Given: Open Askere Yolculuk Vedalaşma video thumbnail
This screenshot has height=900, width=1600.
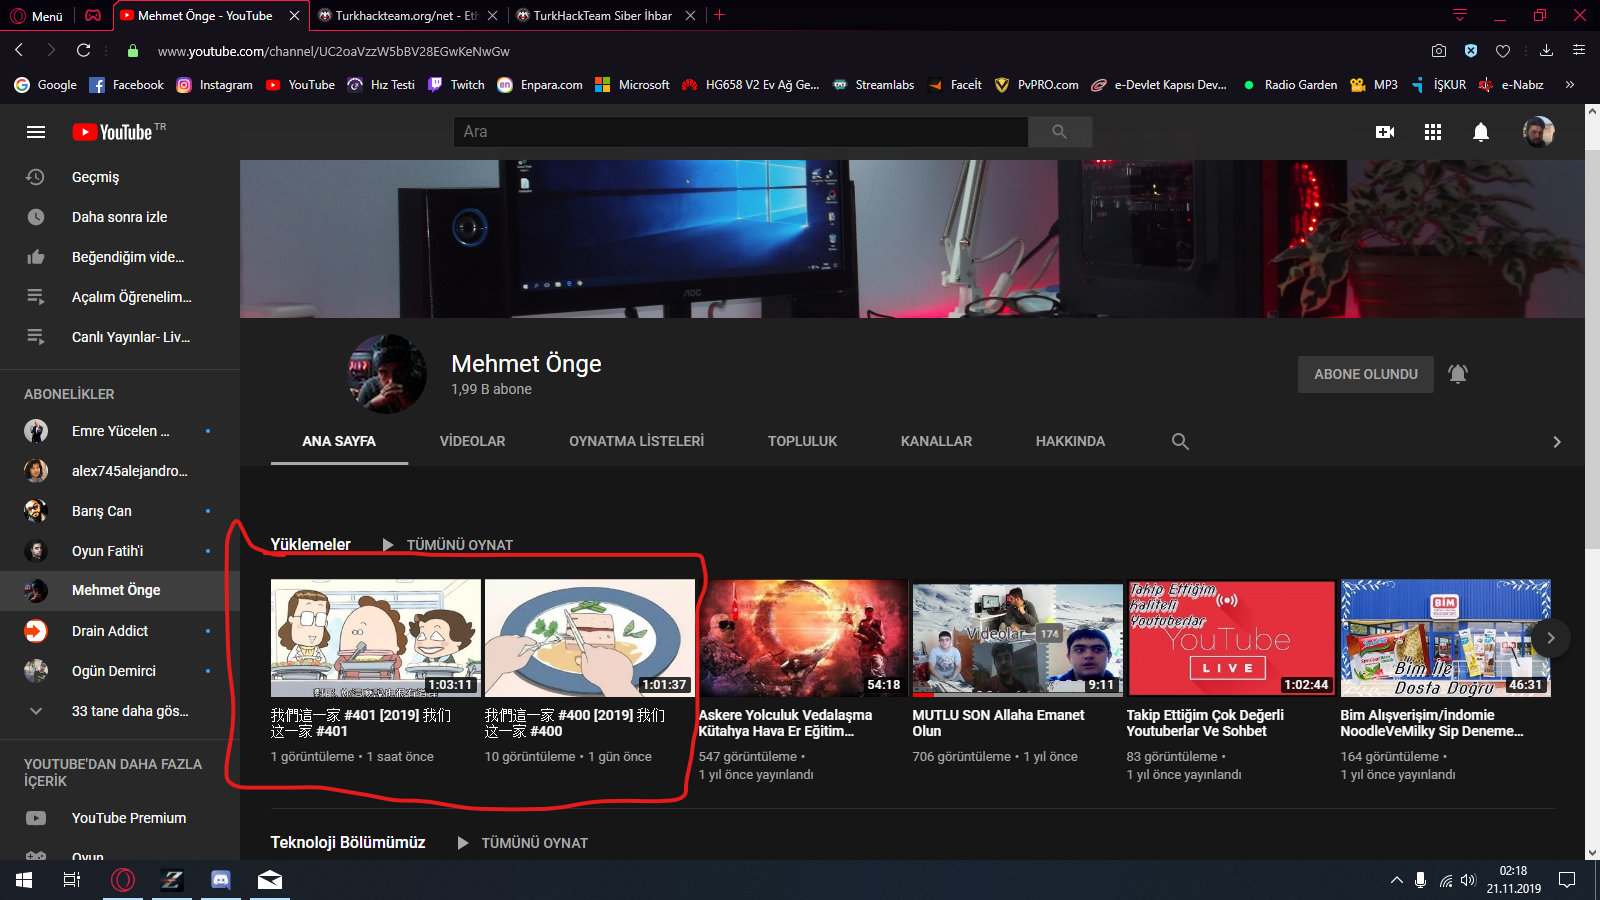Looking at the screenshot, I should [x=804, y=638].
